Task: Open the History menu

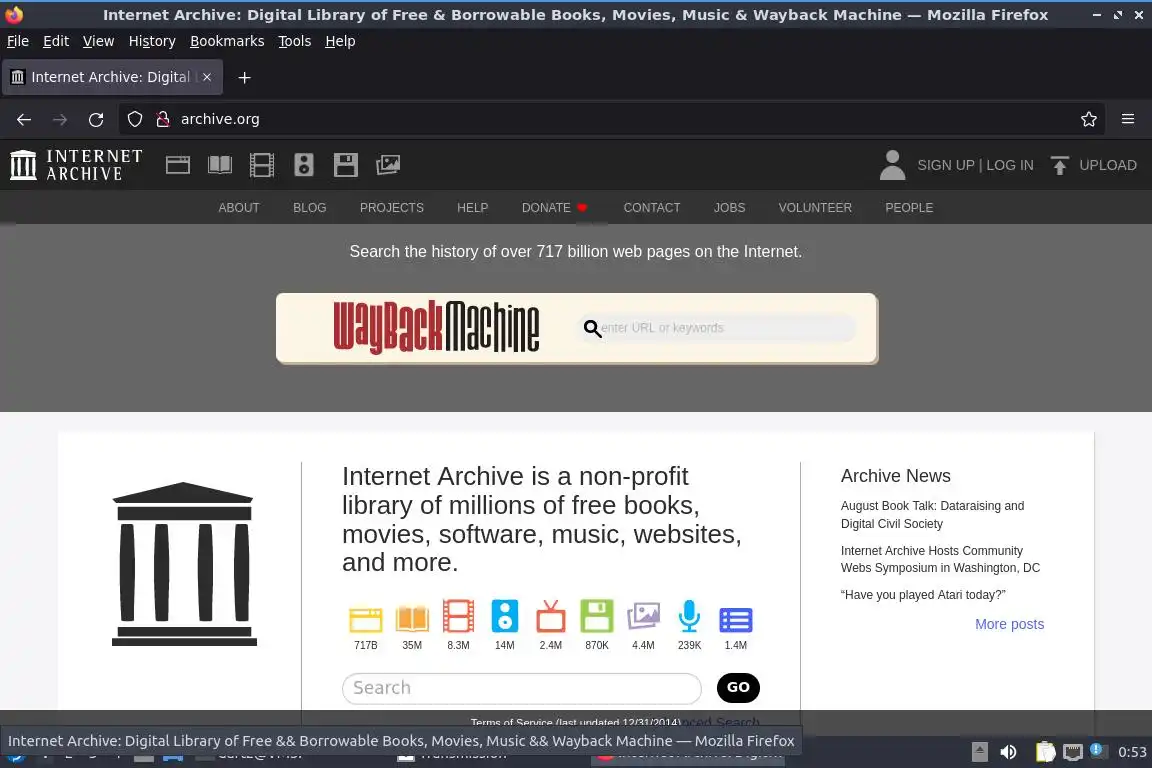Action: [152, 41]
